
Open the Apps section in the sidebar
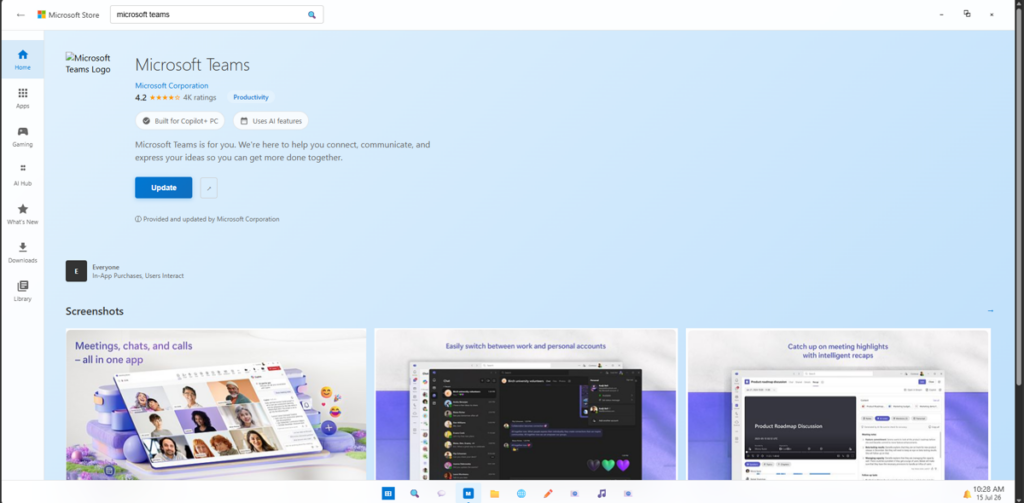pyautogui.click(x=23, y=98)
